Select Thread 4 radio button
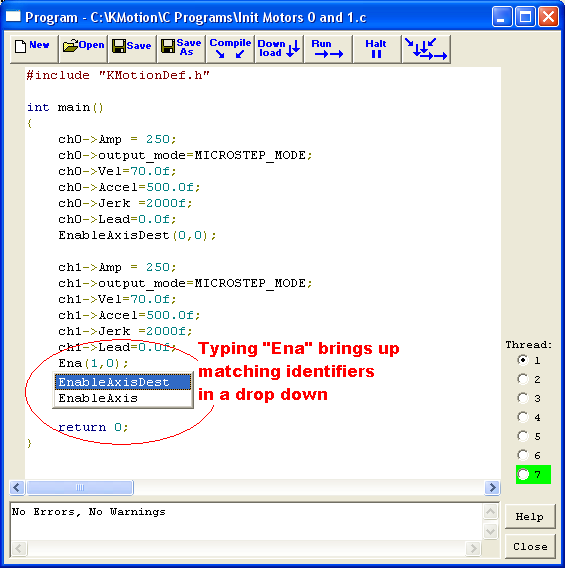This screenshot has width=565, height=568. click(523, 417)
